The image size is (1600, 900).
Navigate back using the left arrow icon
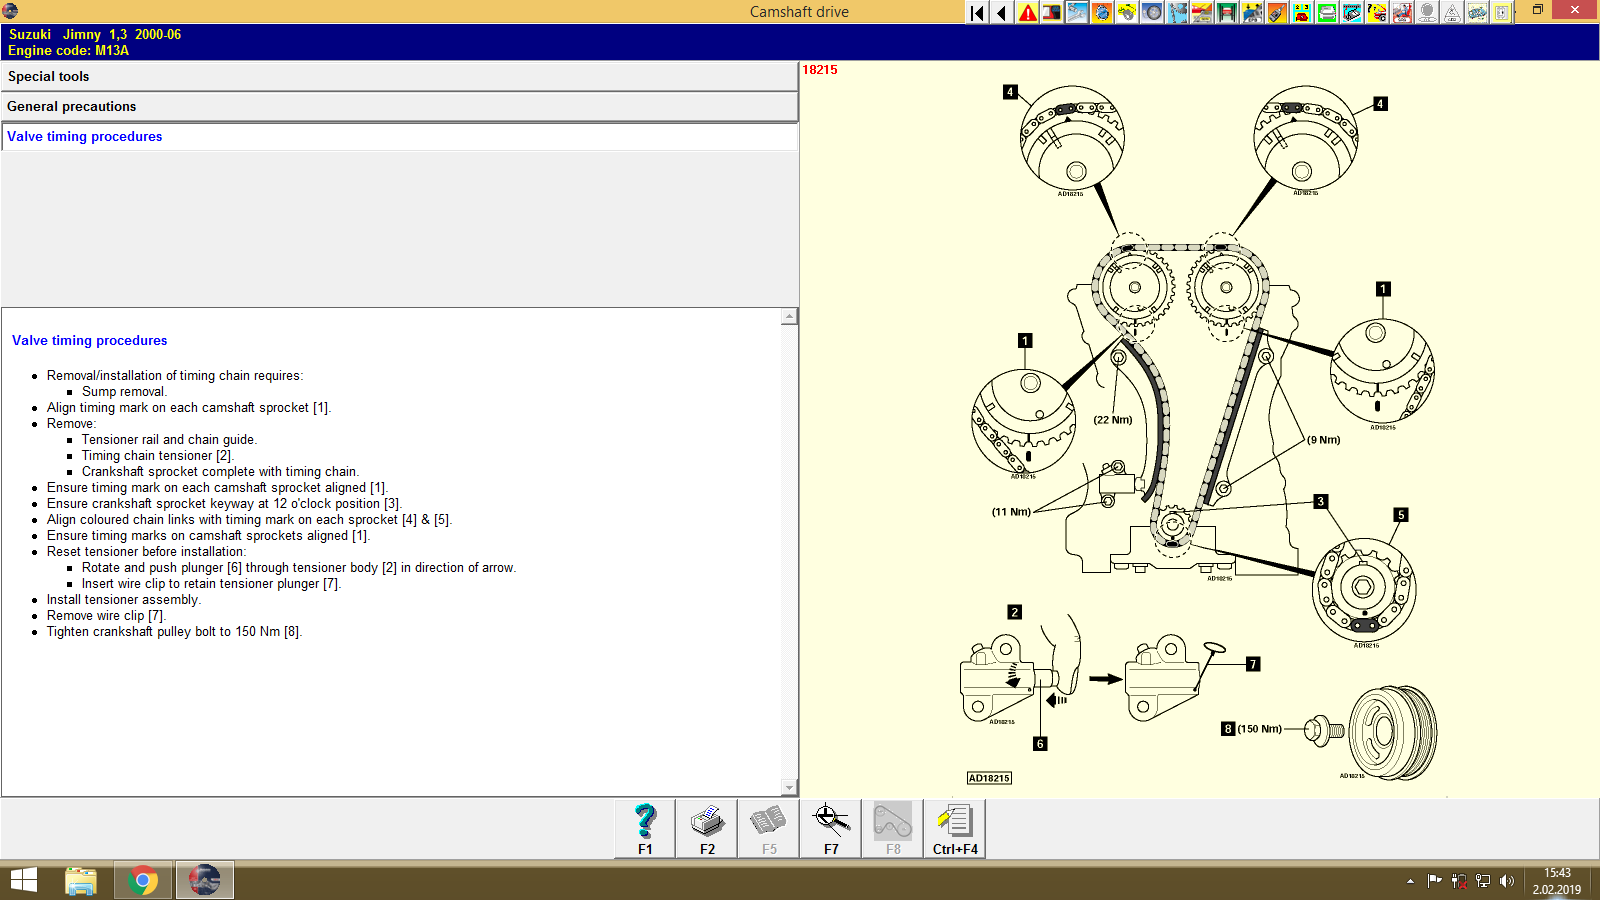pyautogui.click(x=1001, y=12)
